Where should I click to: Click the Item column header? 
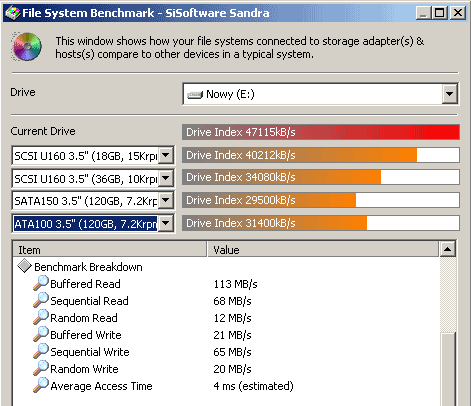pyautogui.click(x=110, y=250)
